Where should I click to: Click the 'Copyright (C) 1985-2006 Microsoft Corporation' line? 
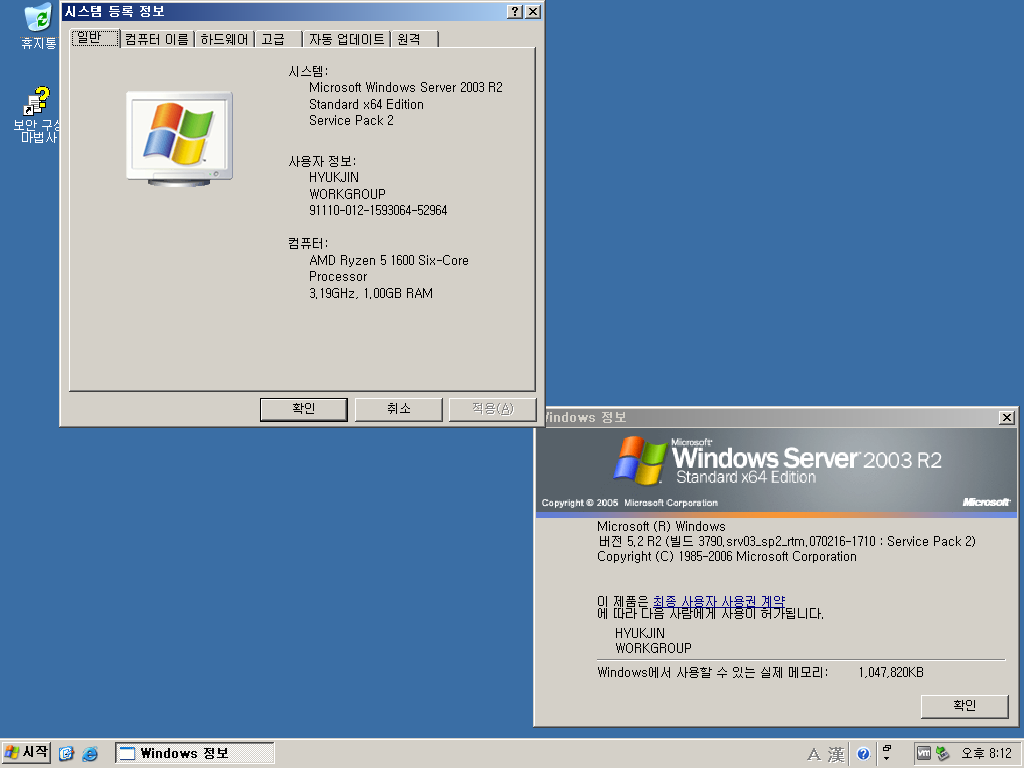727,556
